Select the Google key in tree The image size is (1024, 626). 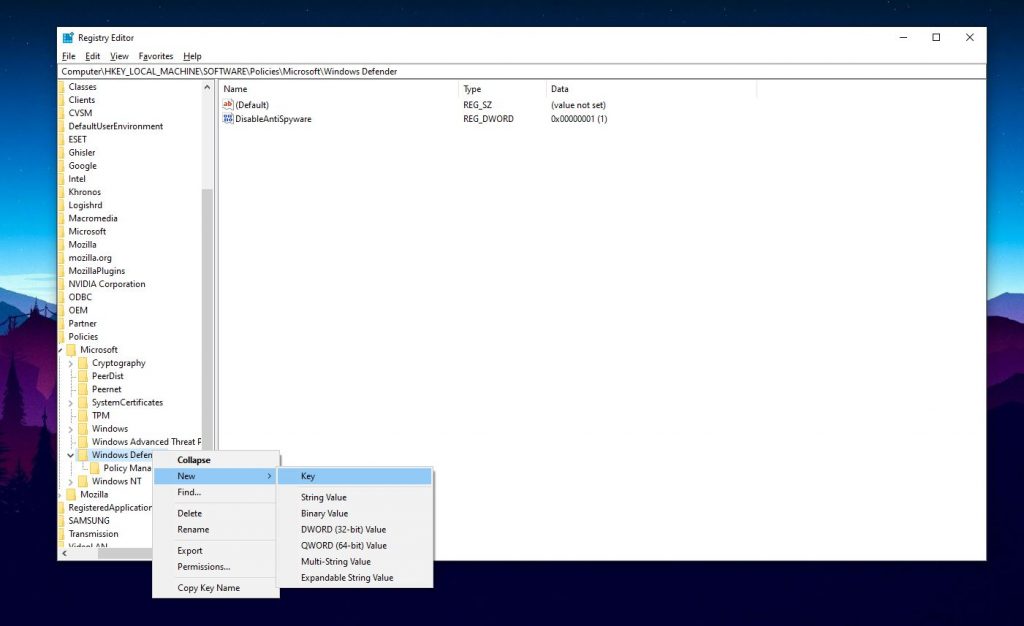click(x=82, y=166)
